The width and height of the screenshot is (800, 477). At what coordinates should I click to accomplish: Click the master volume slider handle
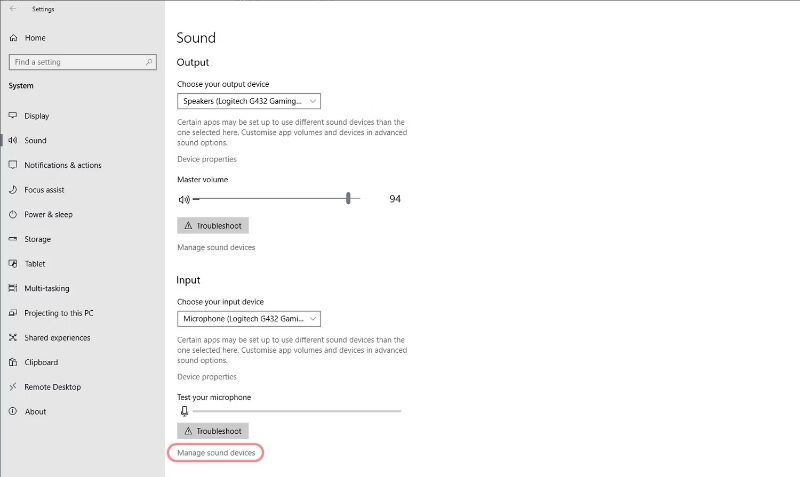point(348,199)
